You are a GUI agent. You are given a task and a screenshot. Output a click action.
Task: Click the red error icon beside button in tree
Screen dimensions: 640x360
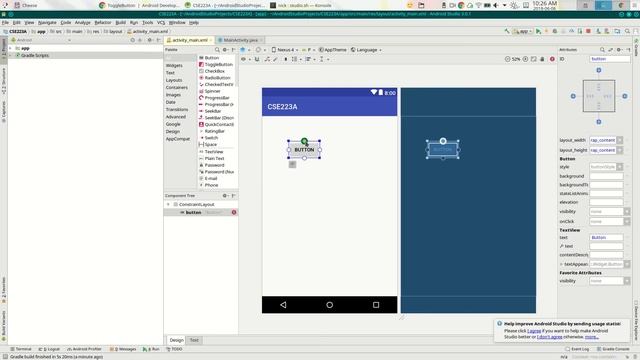tap(234, 212)
